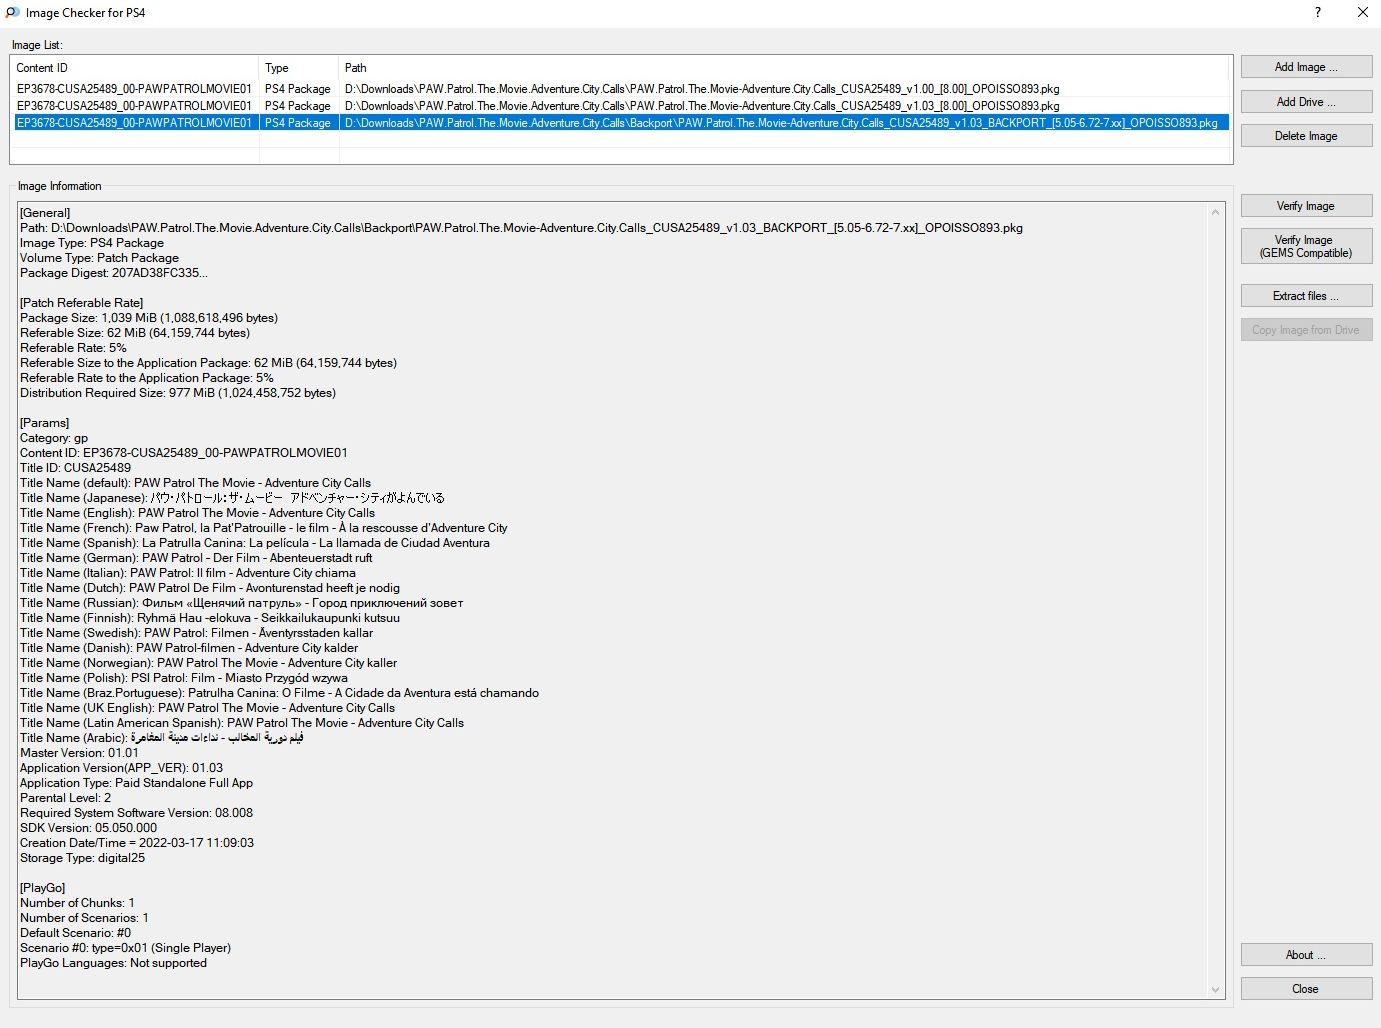The width and height of the screenshot is (1381, 1028).
Task: Click the info panel scrollbar down arrow
Action: tap(1216, 990)
